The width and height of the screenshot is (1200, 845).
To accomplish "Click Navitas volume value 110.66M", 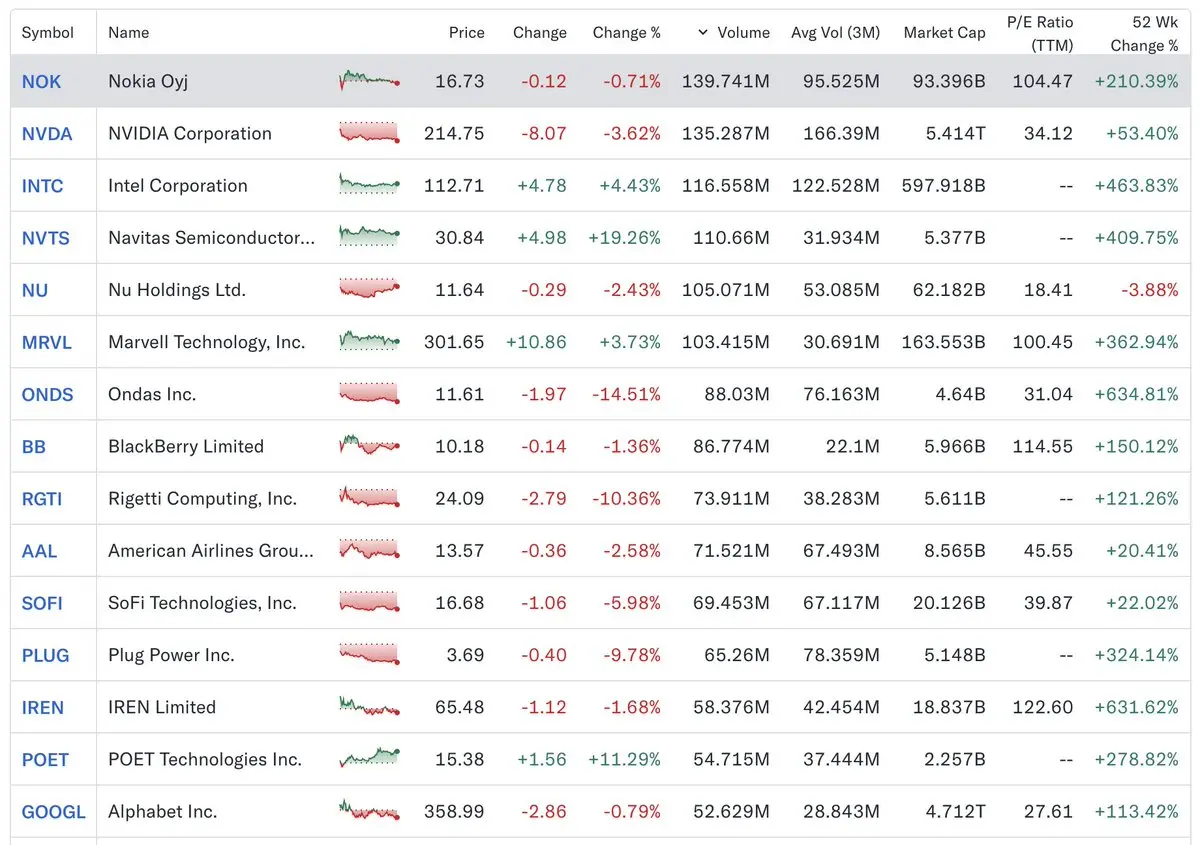I will pos(731,238).
